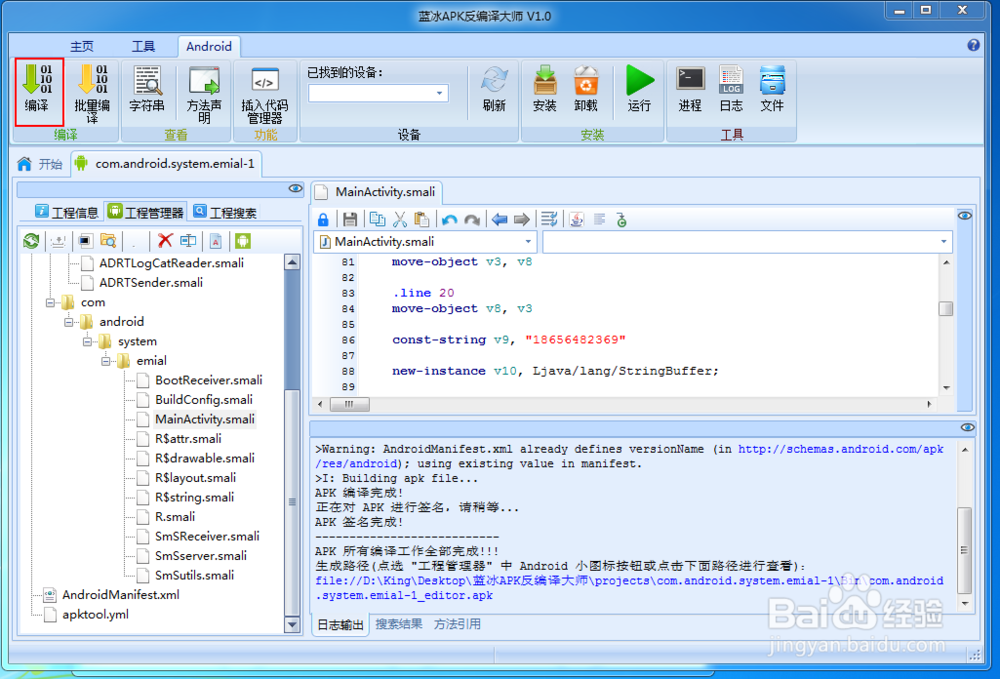This screenshot has height=679, width=1000.
Task: Click the project tree refresh icon
Action: (x=31, y=241)
